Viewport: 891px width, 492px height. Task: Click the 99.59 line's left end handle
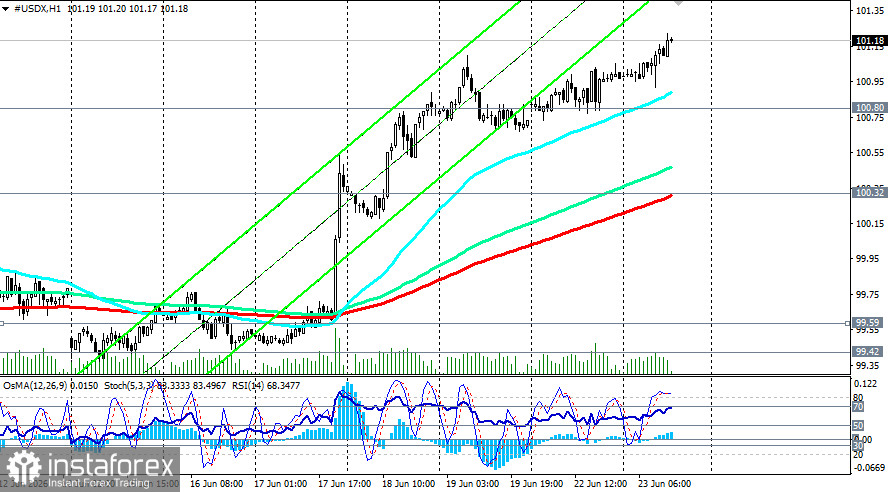pos(2,323)
